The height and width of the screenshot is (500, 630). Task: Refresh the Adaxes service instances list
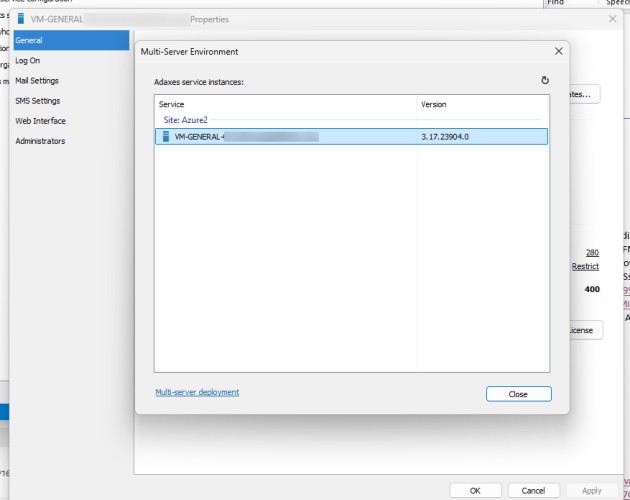545,80
